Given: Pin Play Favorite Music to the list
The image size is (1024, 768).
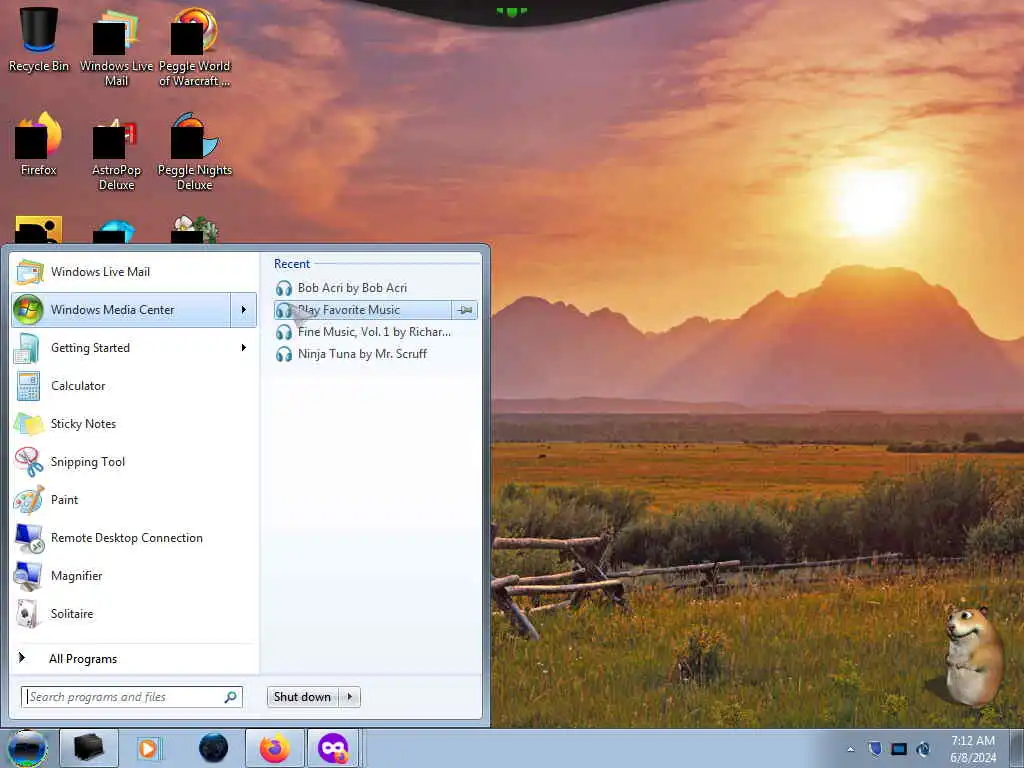Looking at the screenshot, I should point(465,310).
